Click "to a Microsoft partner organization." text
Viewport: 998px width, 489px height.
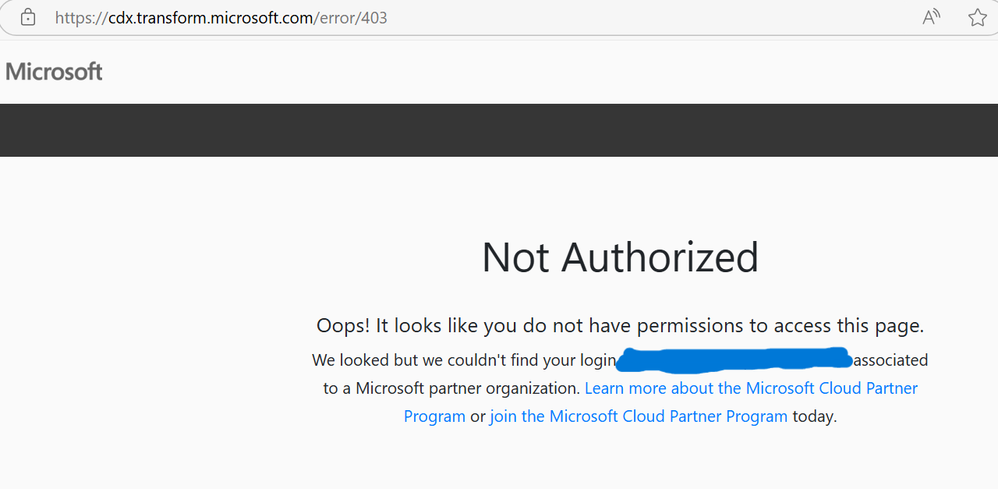(452, 388)
